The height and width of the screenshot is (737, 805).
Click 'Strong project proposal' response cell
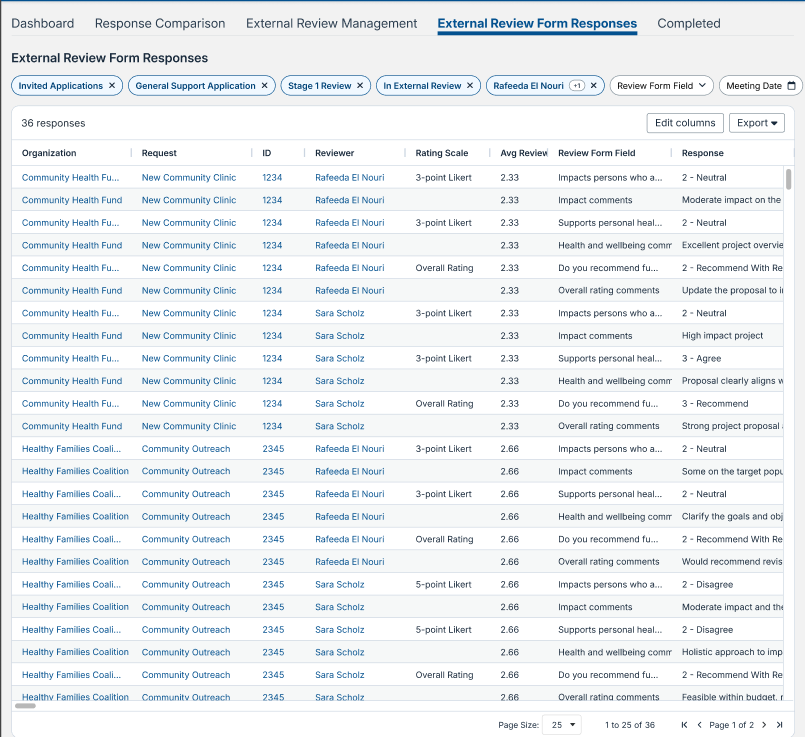coord(732,426)
